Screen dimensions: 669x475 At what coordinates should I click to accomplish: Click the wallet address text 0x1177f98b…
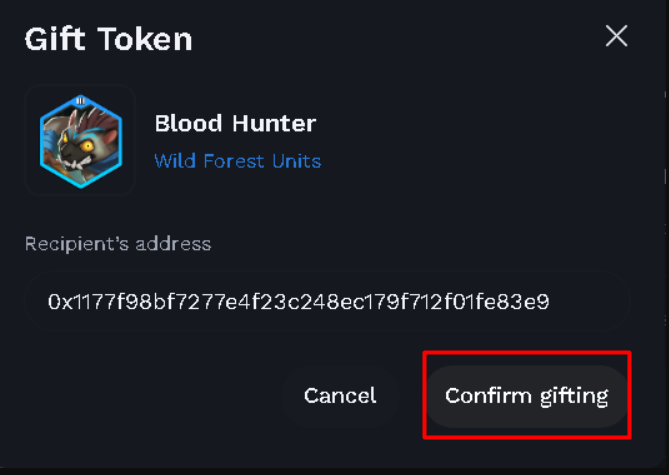(x=298, y=302)
